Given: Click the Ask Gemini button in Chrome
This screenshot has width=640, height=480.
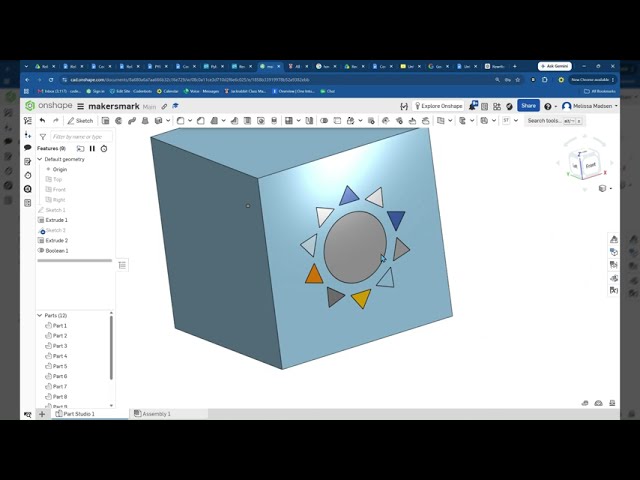Looking at the screenshot, I should tap(554, 66).
